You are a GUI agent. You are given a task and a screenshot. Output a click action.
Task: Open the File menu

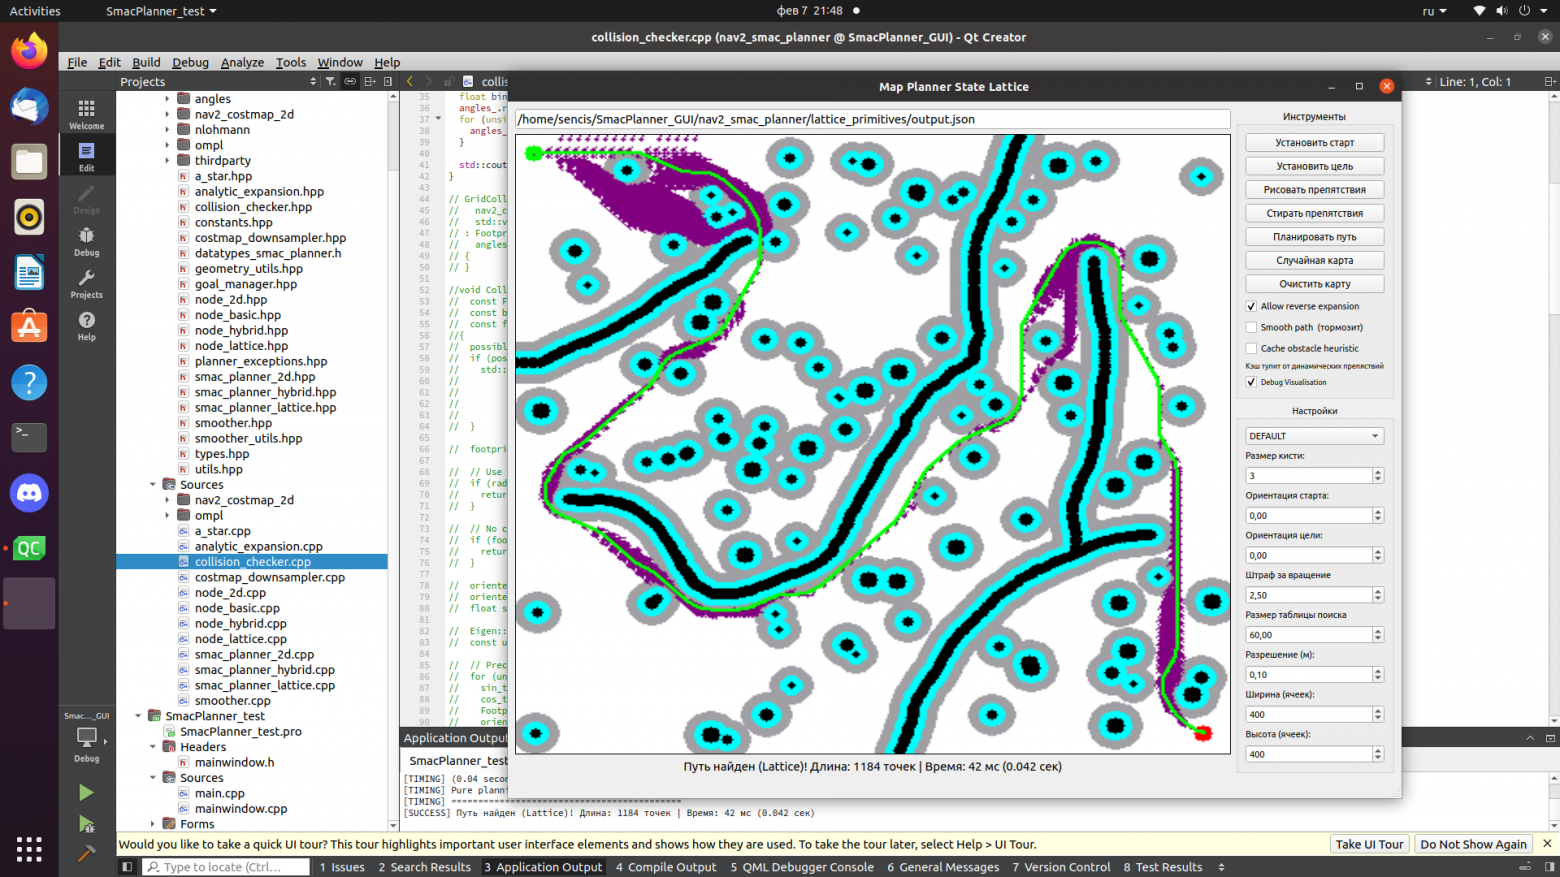point(77,62)
